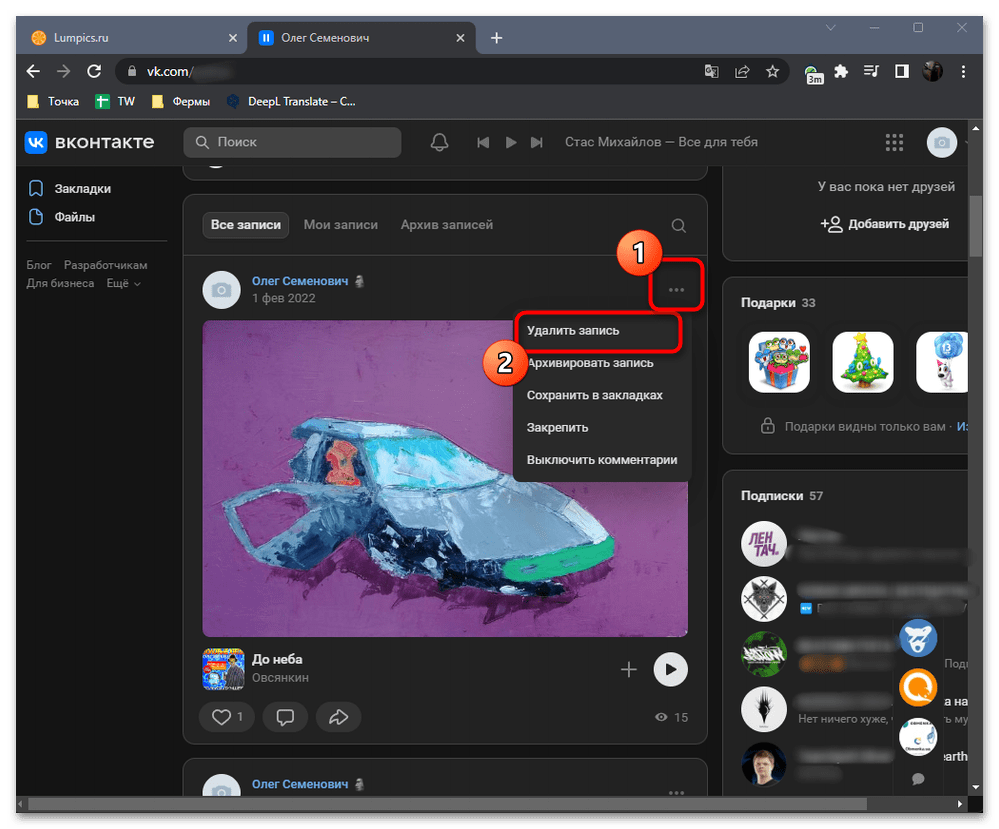Click the browser forward arrow
Screen dimensions: 999x829
pos(63,71)
